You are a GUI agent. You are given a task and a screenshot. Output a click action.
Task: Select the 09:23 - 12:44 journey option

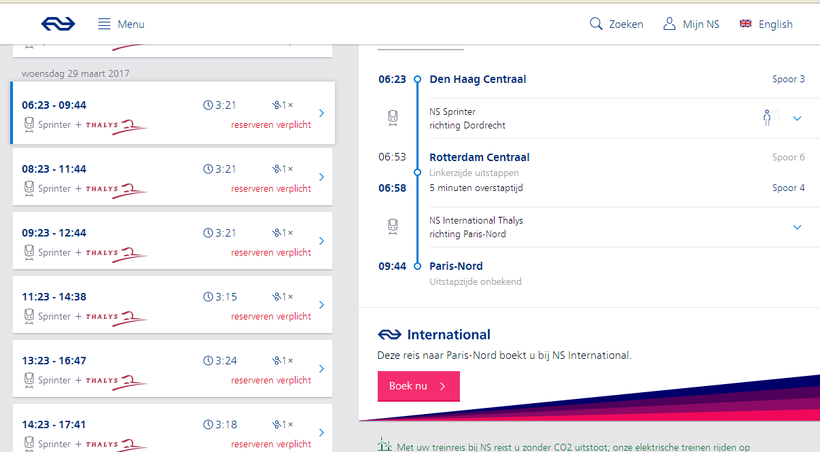tap(172, 241)
